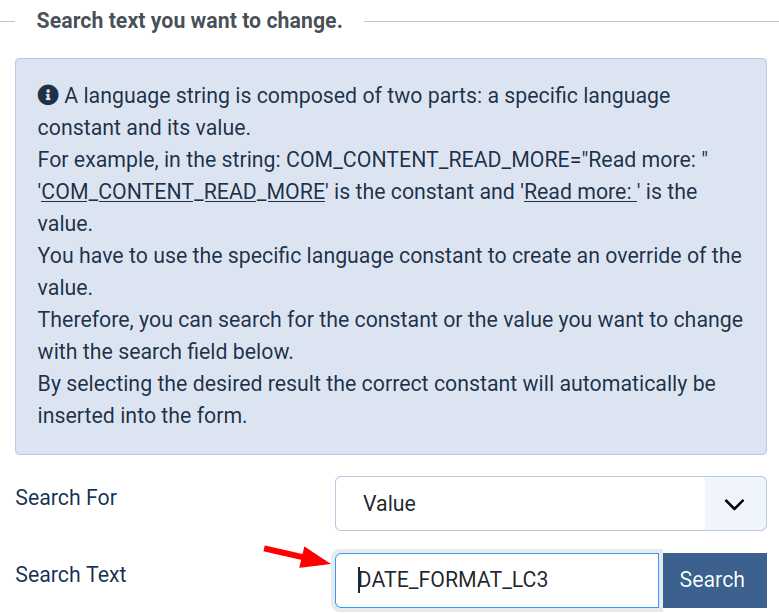Focus the Search Text input field
Screen dimensions: 779x614
click(x=497, y=580)
